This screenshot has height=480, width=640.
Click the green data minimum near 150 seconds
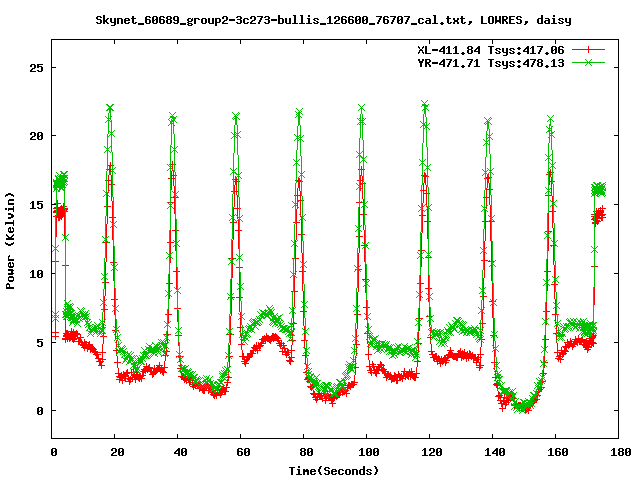click(524, 407)
